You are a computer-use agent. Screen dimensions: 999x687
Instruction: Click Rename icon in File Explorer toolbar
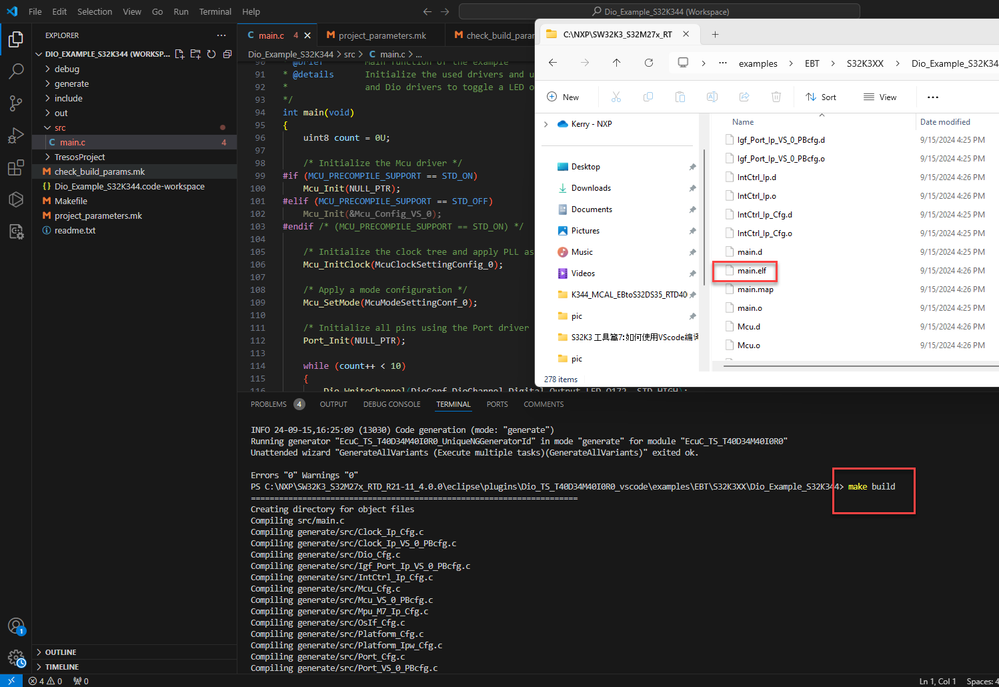712,97
